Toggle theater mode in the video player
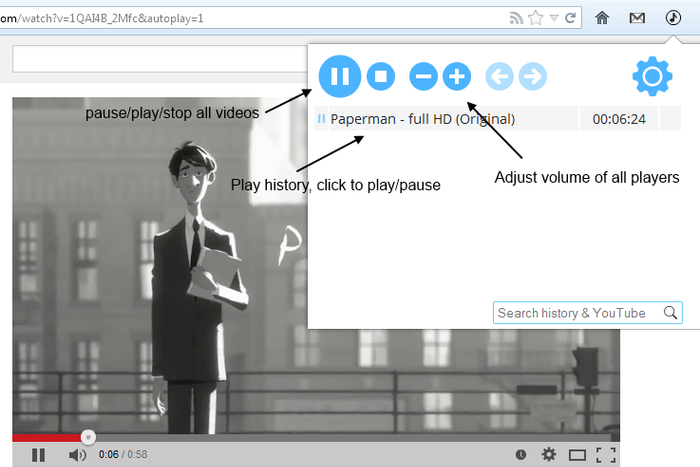This screenshot has height=467, width=700. point(577,455)
